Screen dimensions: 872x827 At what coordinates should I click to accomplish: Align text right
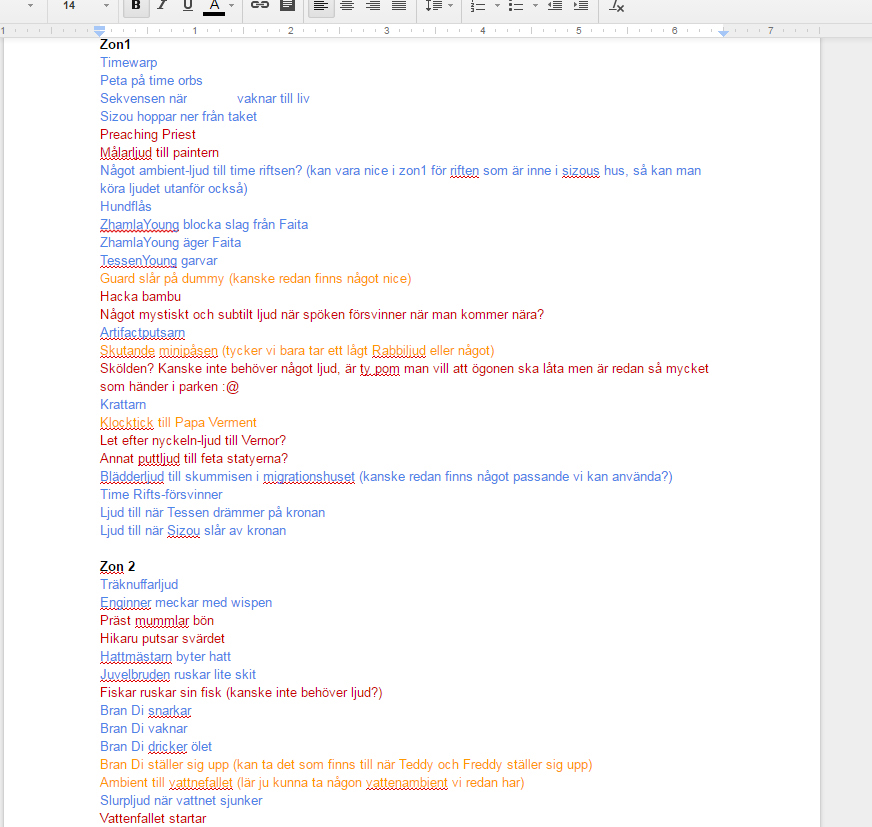tap(373, 6)
